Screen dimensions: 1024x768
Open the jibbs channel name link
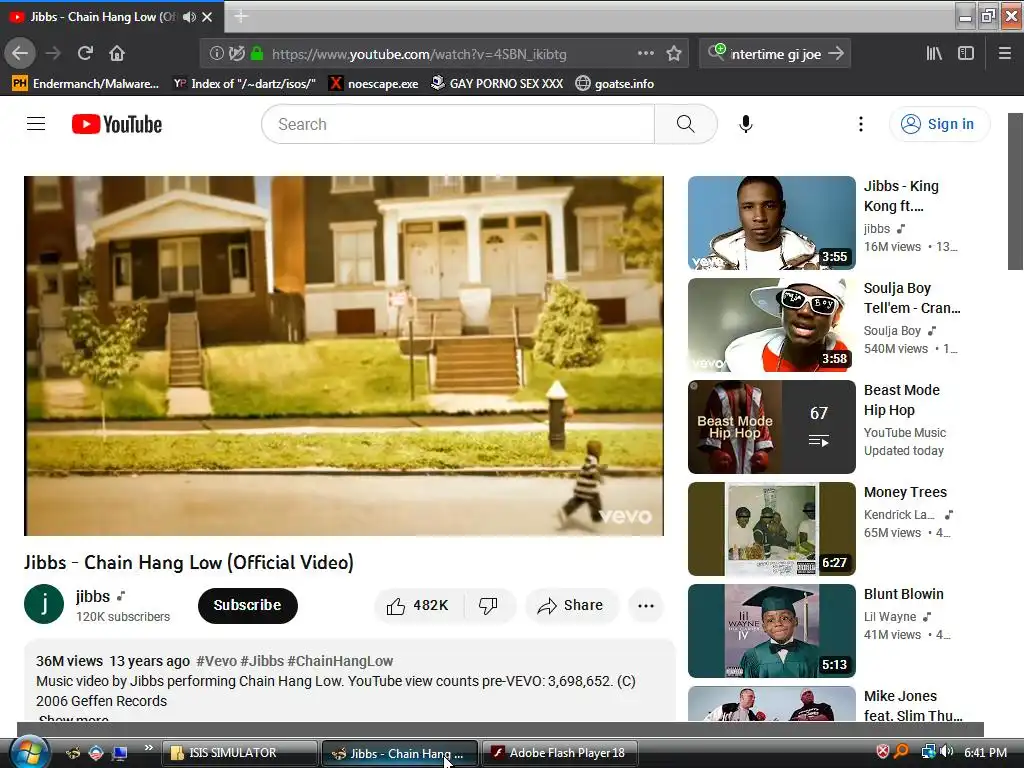(93, 596)
